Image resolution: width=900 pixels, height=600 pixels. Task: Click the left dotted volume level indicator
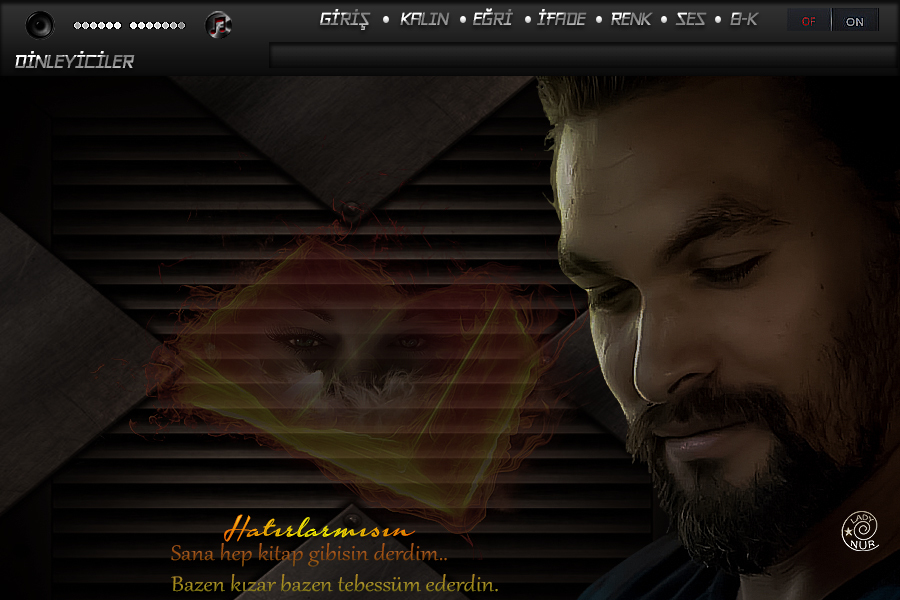point(97,25)
